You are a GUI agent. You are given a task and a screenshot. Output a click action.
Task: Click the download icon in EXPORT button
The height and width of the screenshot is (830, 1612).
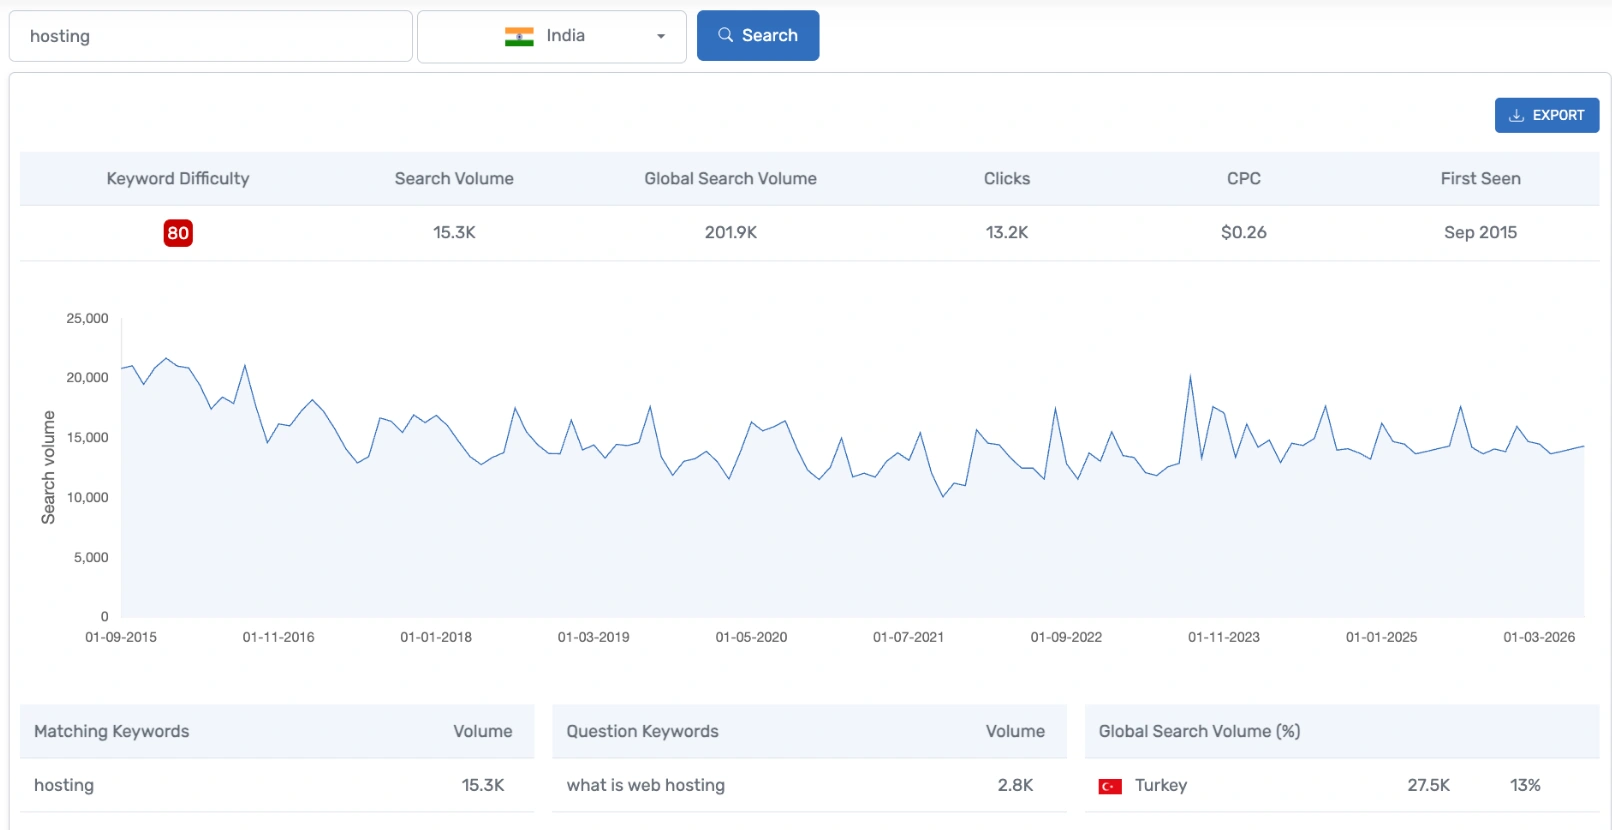(1516, 115)
